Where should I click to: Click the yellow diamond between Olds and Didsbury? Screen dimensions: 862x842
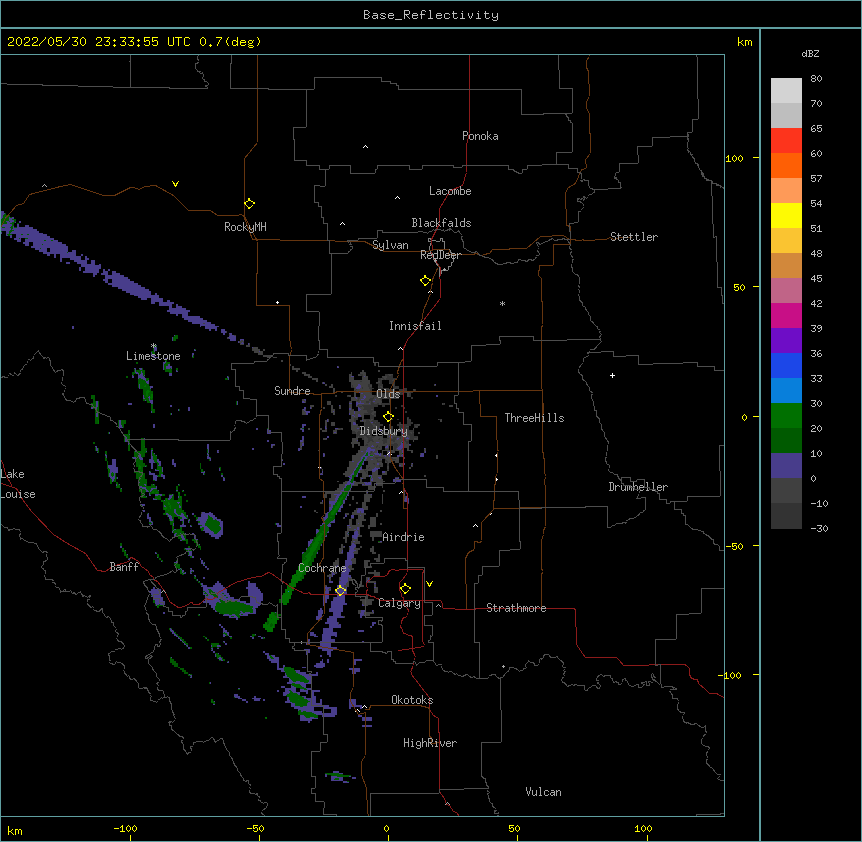click(388, 417)
